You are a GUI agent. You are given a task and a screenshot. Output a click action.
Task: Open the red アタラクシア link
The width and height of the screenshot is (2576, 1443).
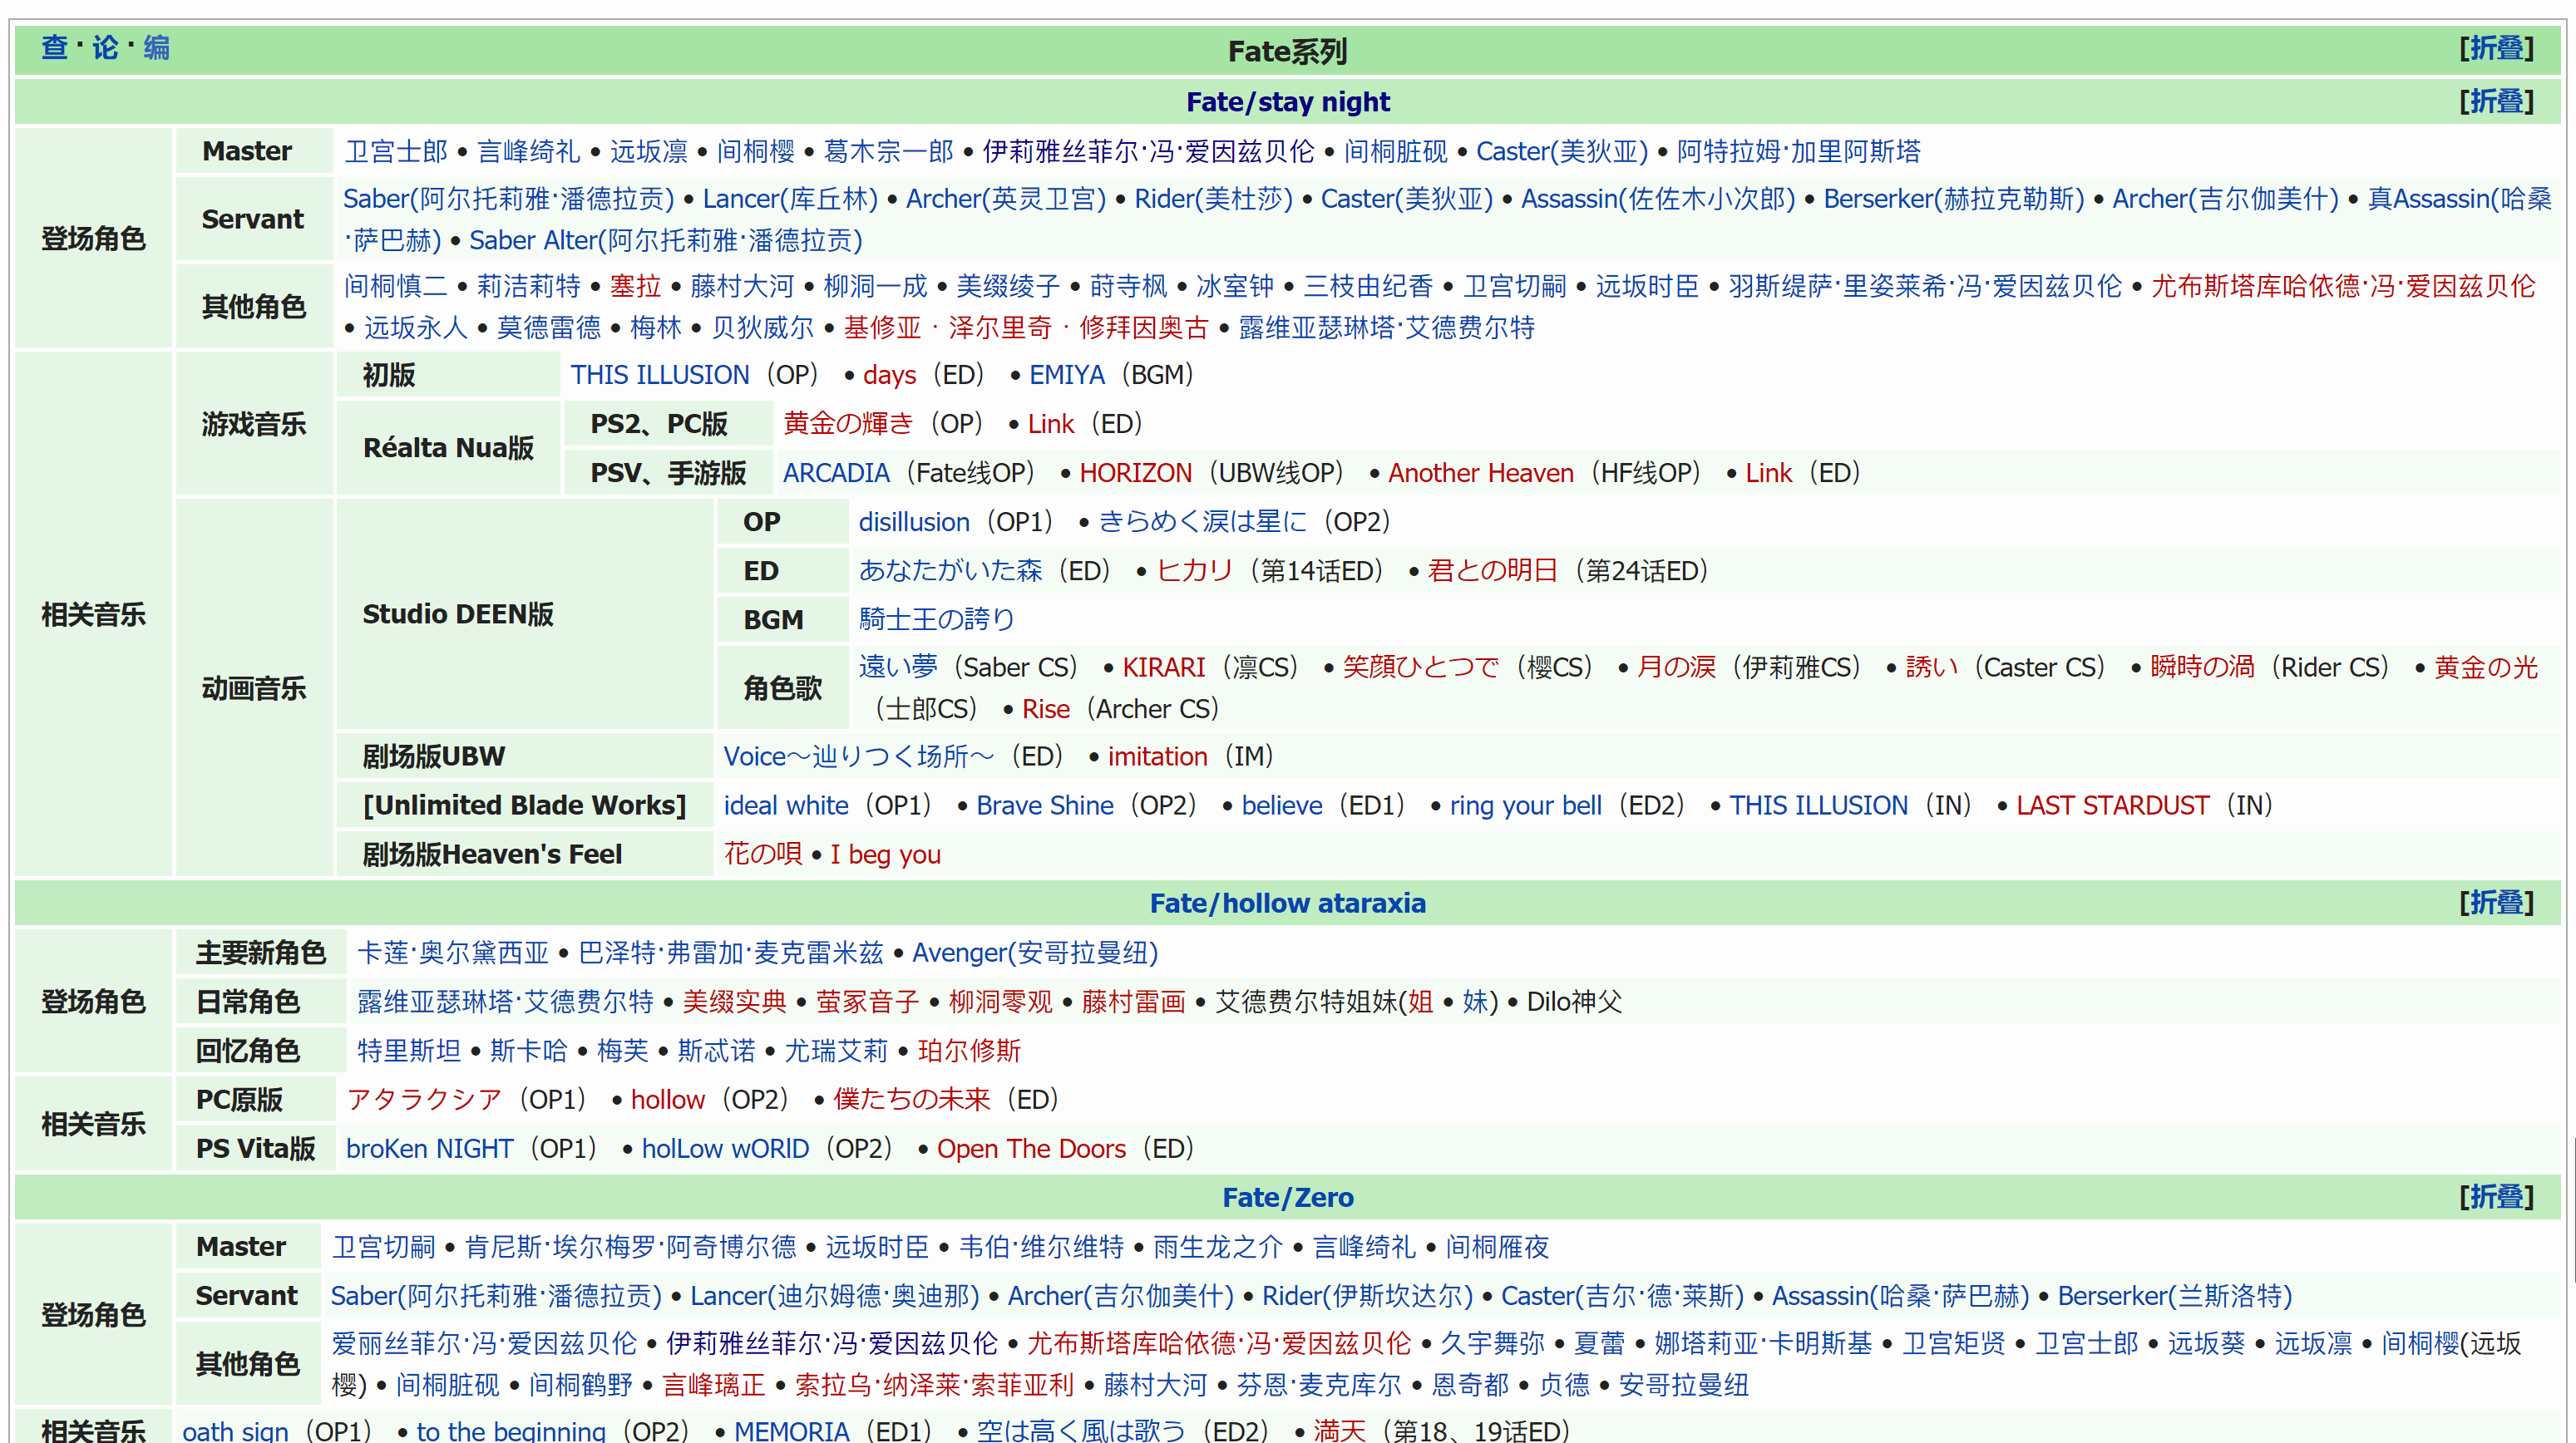424,1100
